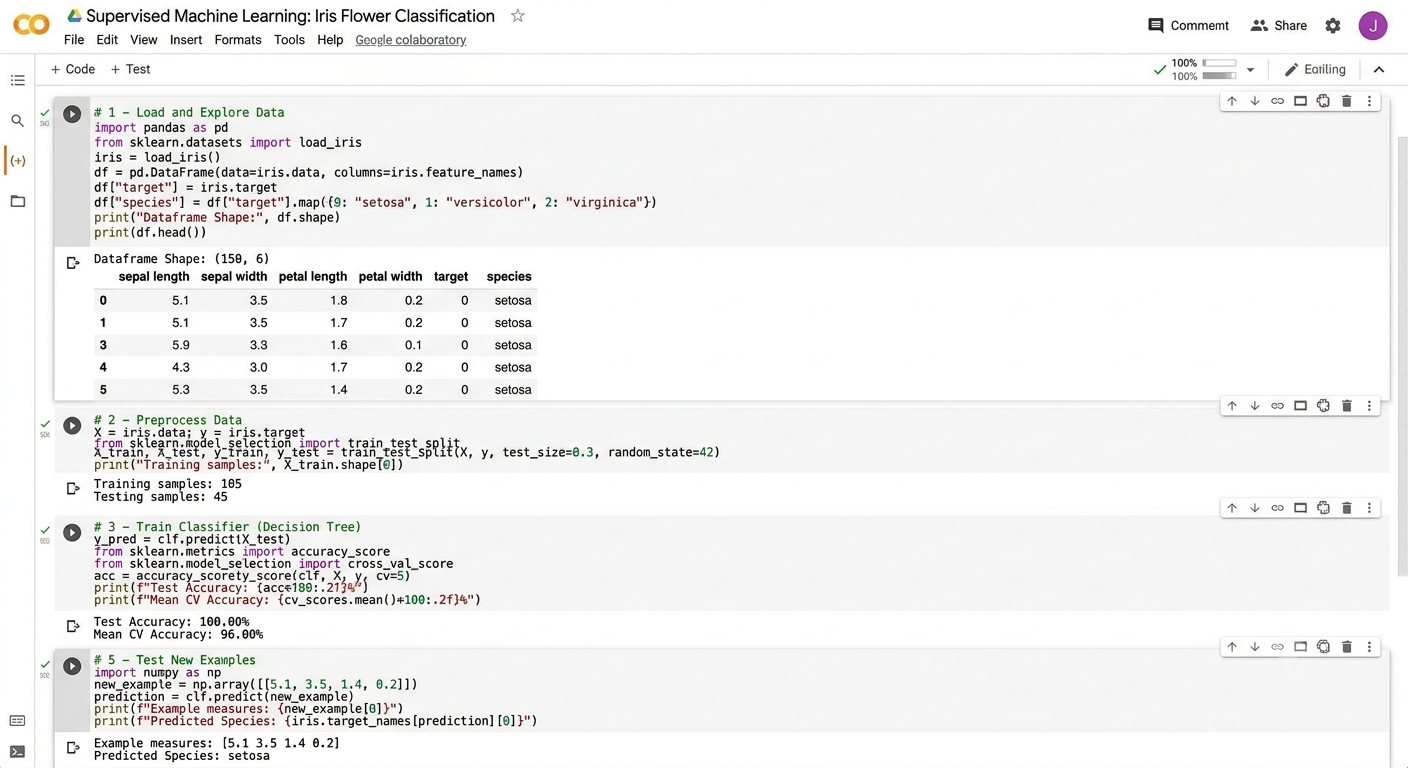Click 'Predicted Species: setosa' output line

(x=182, y=756)
